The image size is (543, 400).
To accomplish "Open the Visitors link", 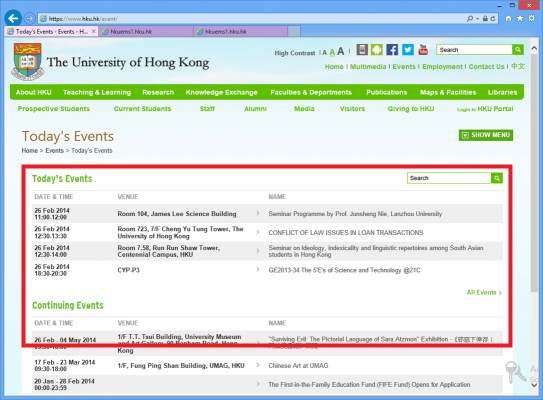I will pyautogui.click(x=352, y=109).
